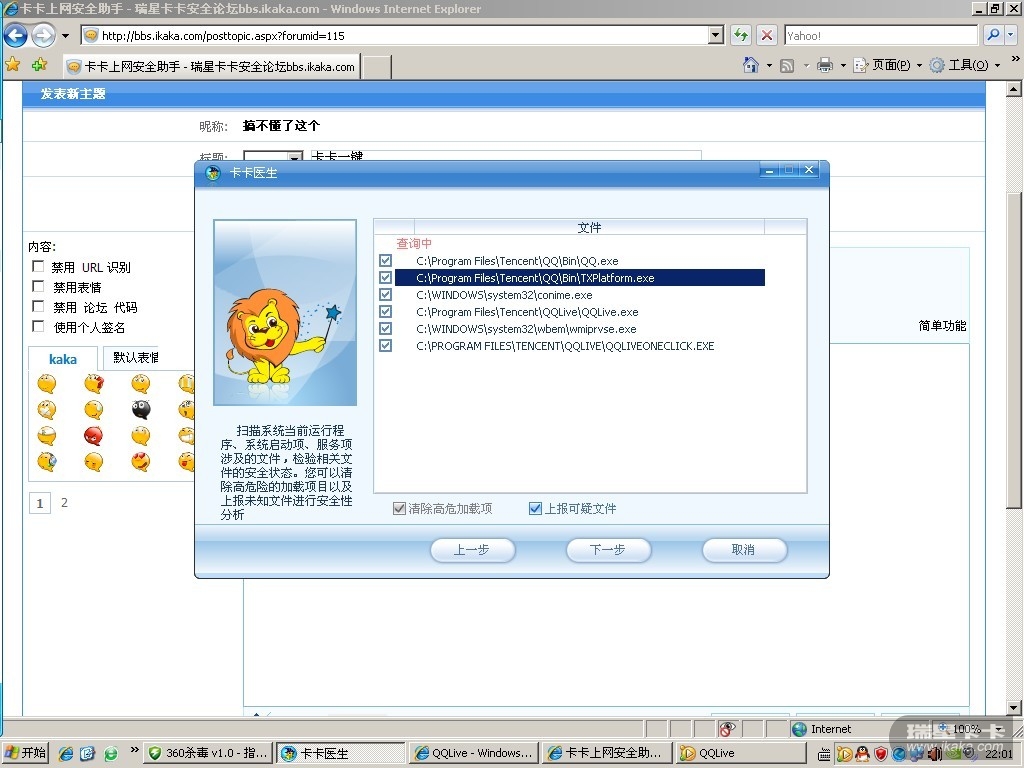Image resolution: width=1024 pixels, height=768 pixels.
Task: Open search provider dropdown arrow
Action: (x=1012, y=35)
